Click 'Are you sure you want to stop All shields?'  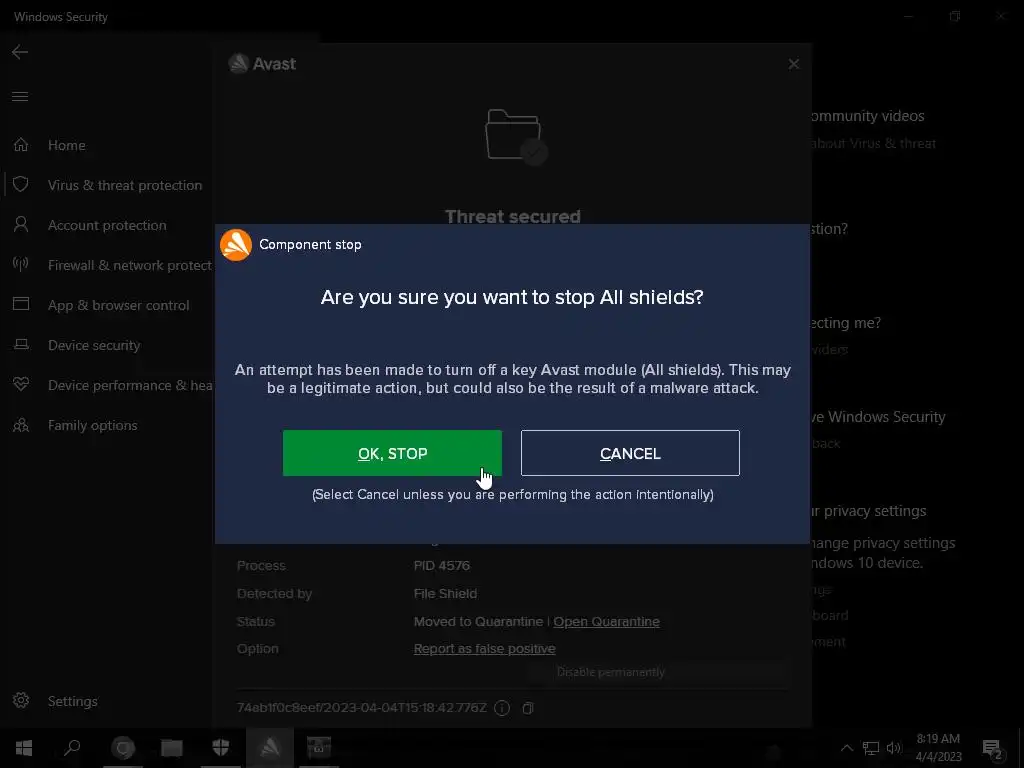click(x=512, y=297)
